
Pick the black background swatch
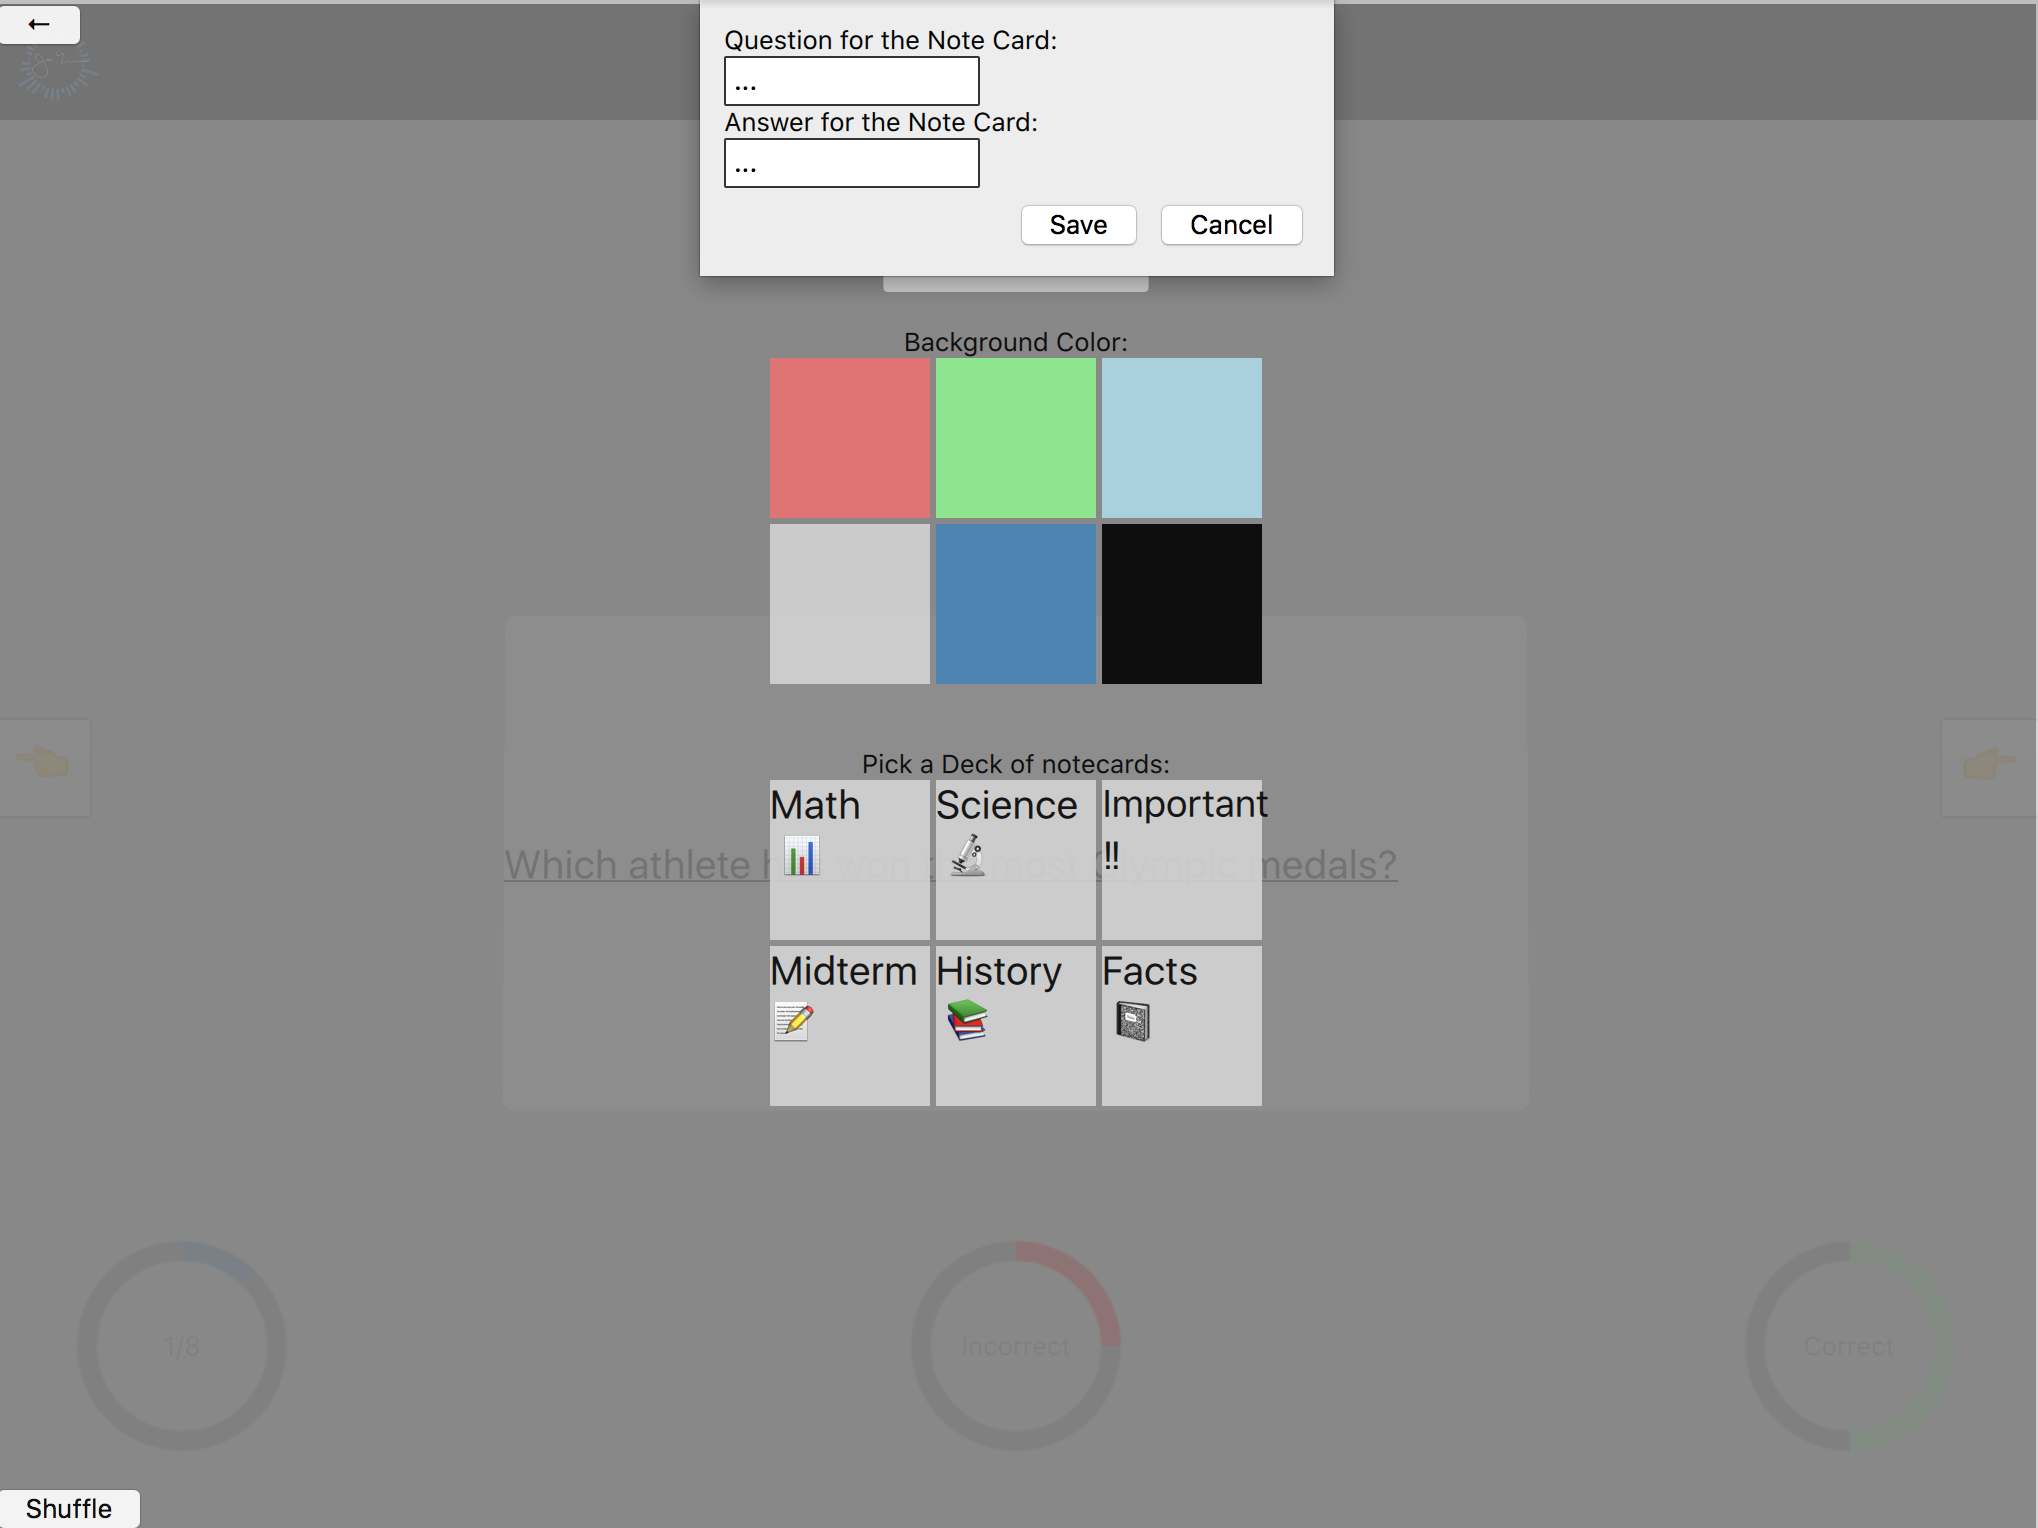(x=1181, y=604)
